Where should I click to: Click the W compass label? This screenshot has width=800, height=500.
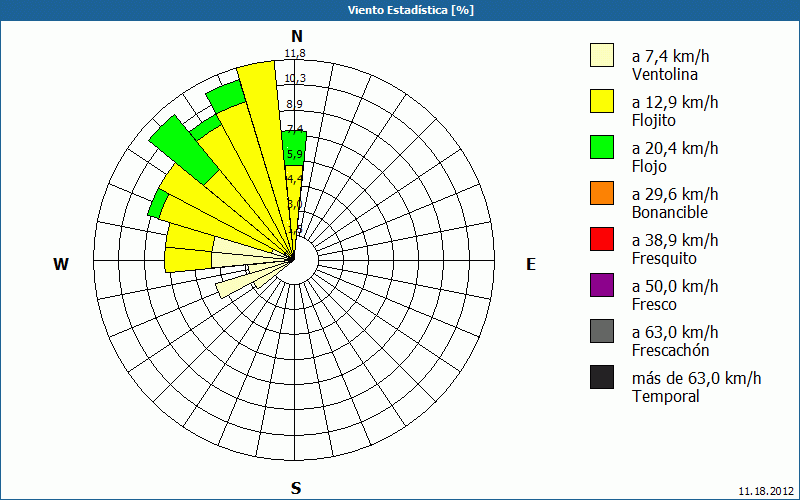click(61, 264)
